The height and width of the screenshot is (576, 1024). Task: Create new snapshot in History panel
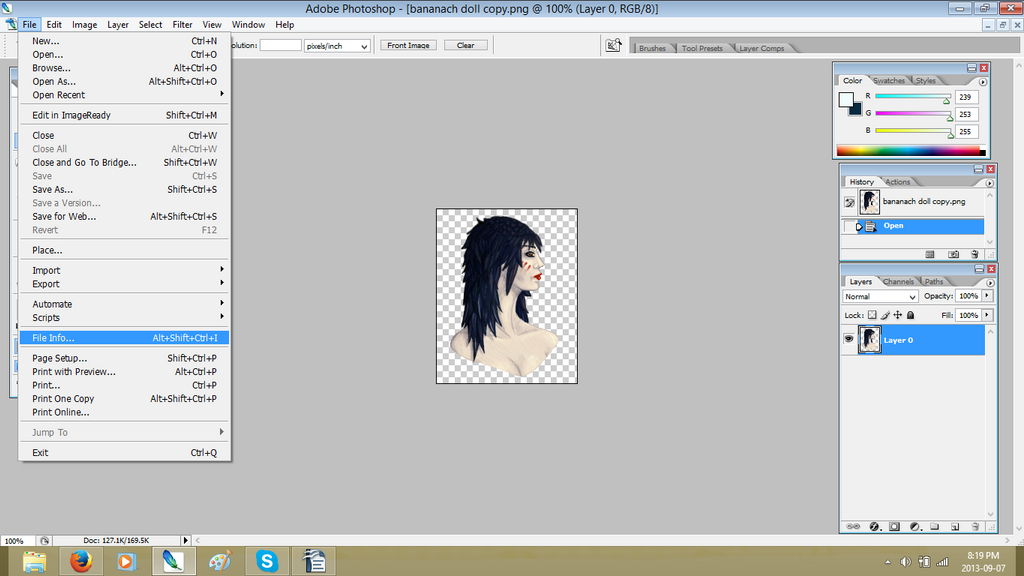953,254
